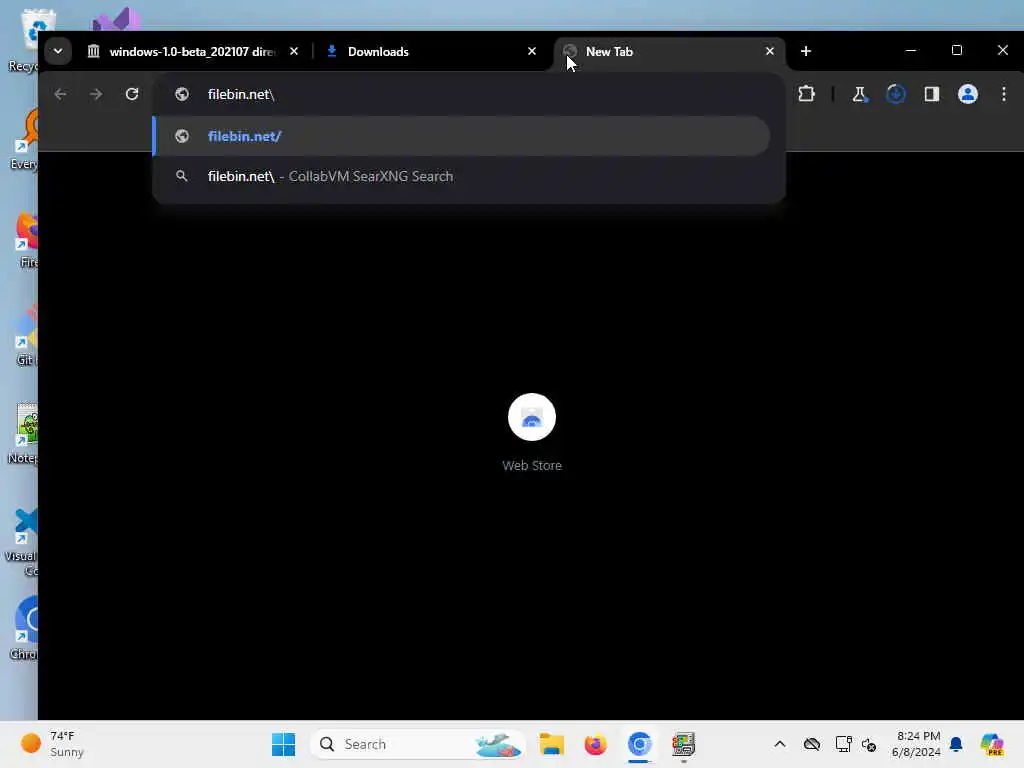
Task: Select the Everything desktop shortcut
Action: pyautogui.click(x=26, y=138)
